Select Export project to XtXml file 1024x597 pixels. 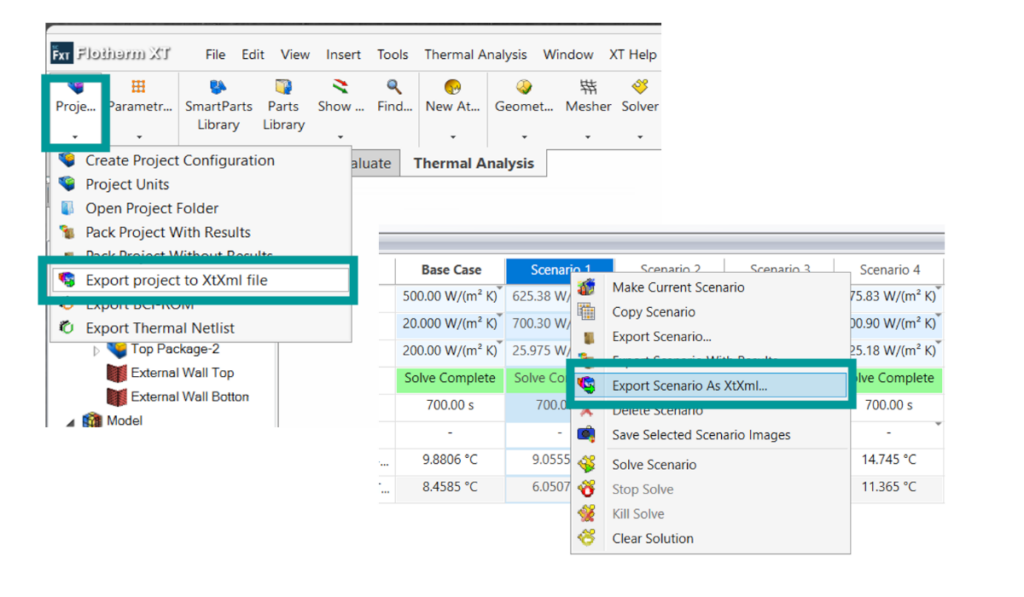click(176, 281)
